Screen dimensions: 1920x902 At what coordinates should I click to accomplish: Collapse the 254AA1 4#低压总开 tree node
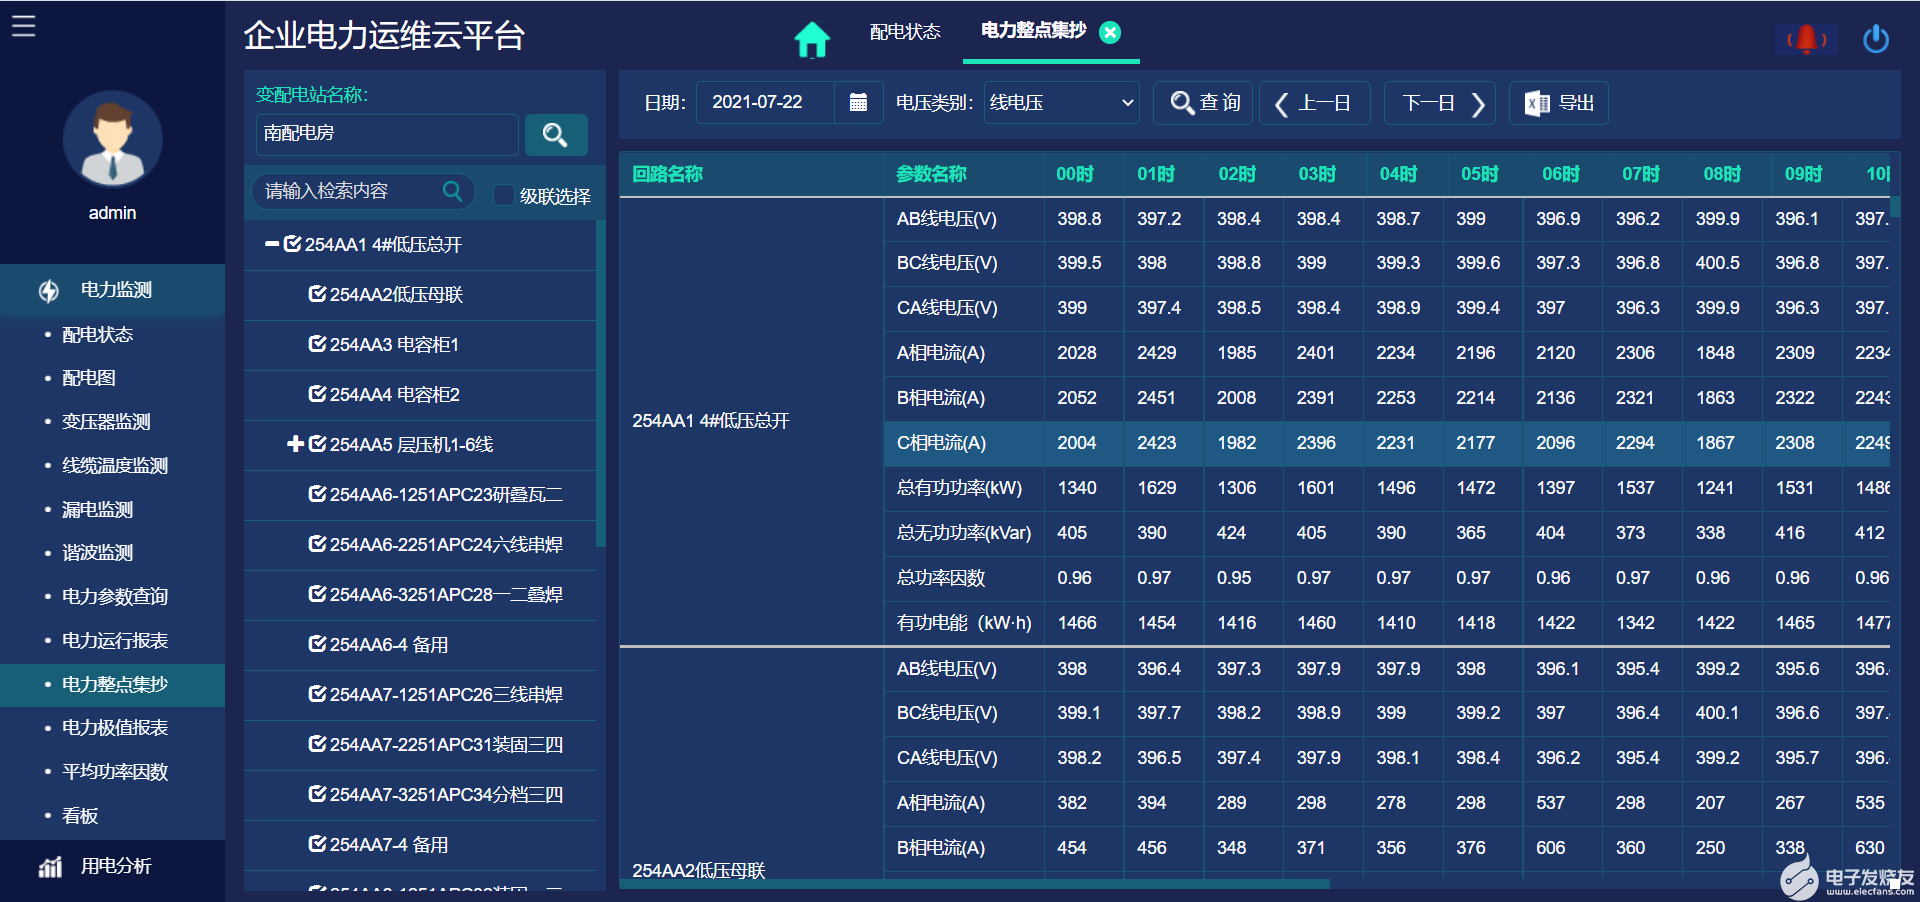point(271,244)
